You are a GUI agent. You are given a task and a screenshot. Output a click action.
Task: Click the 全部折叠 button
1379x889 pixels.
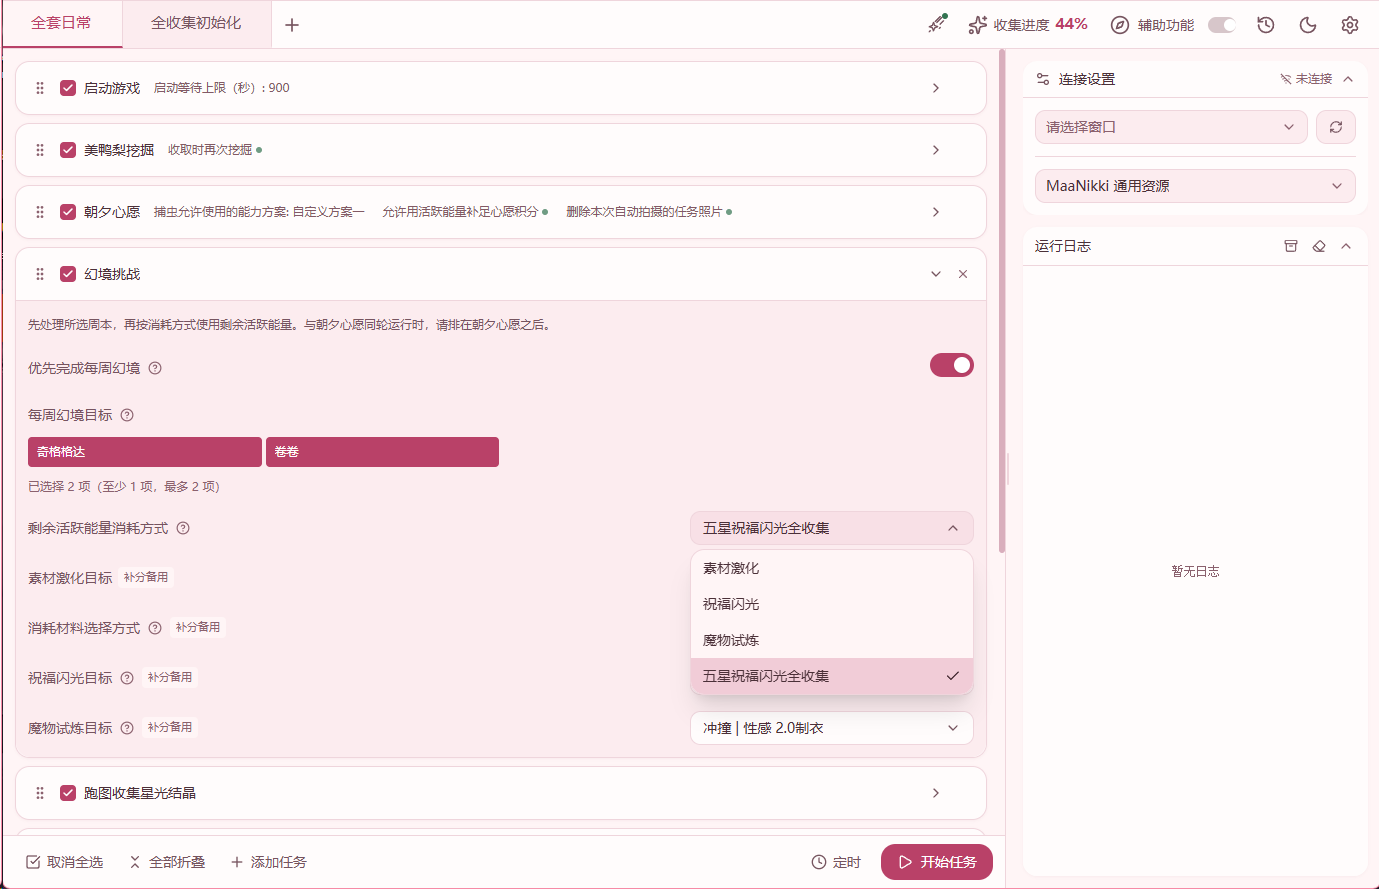167,862
